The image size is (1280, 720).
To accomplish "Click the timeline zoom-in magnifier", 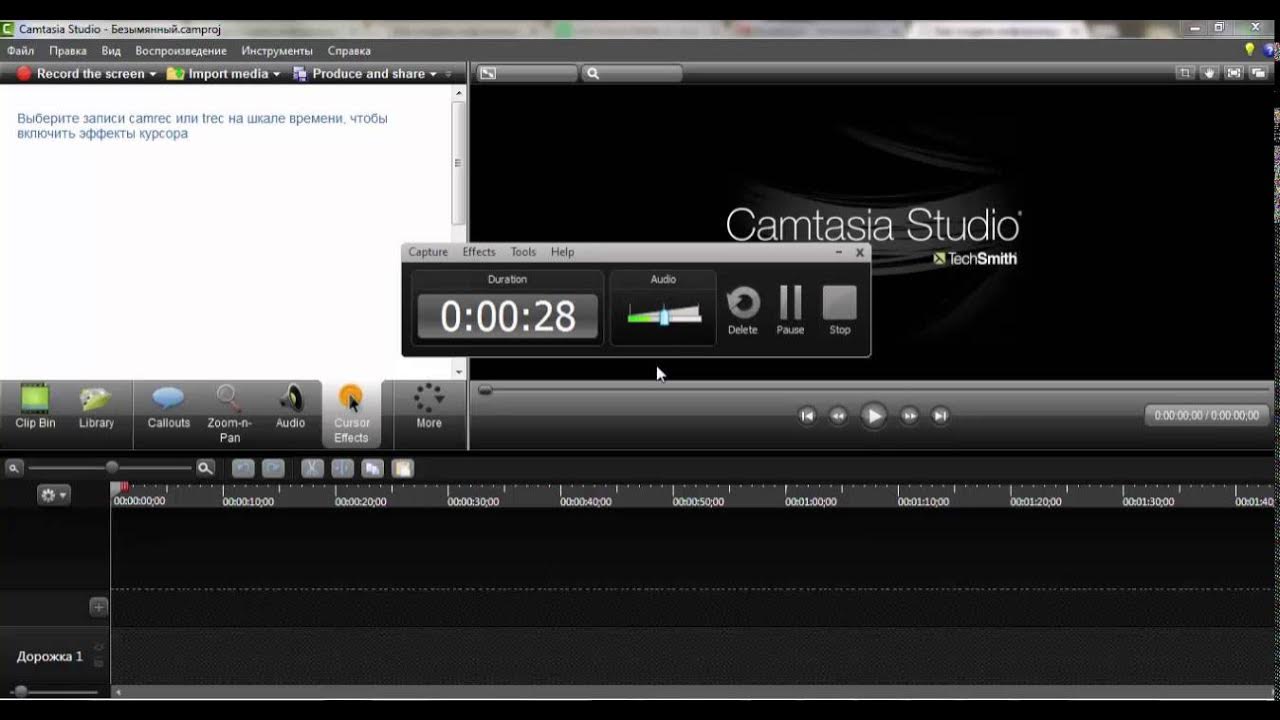I will click(x=205, y=467).
